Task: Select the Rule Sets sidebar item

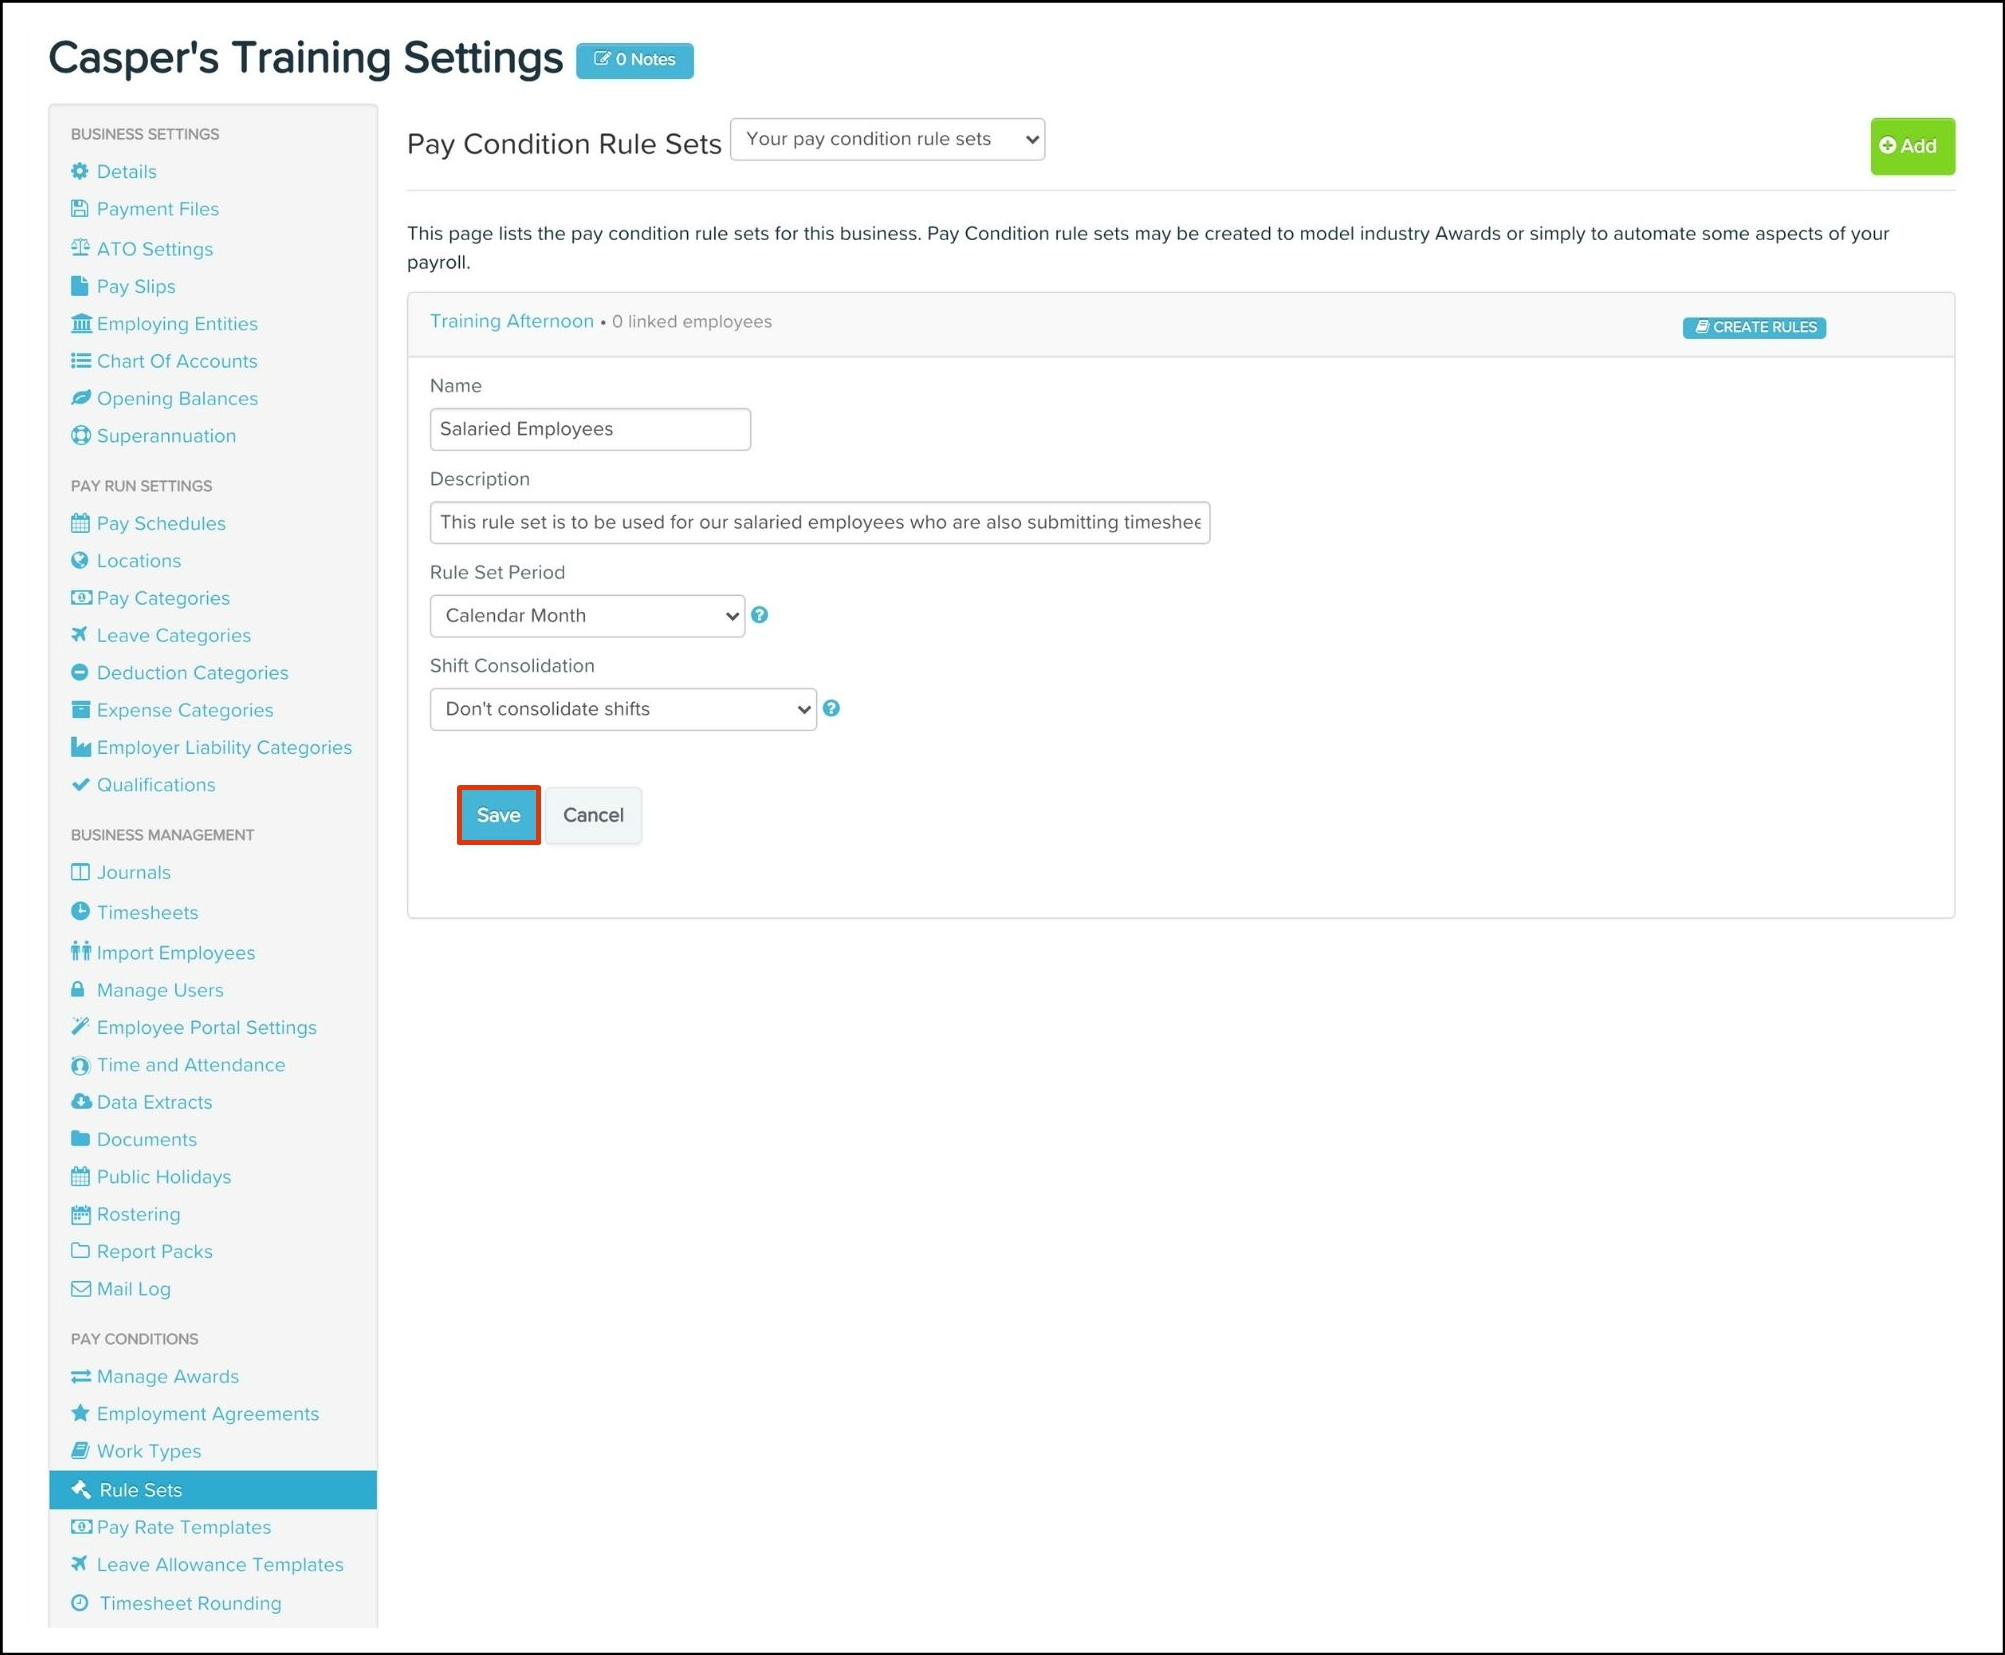Action: tap(140, 1489)
